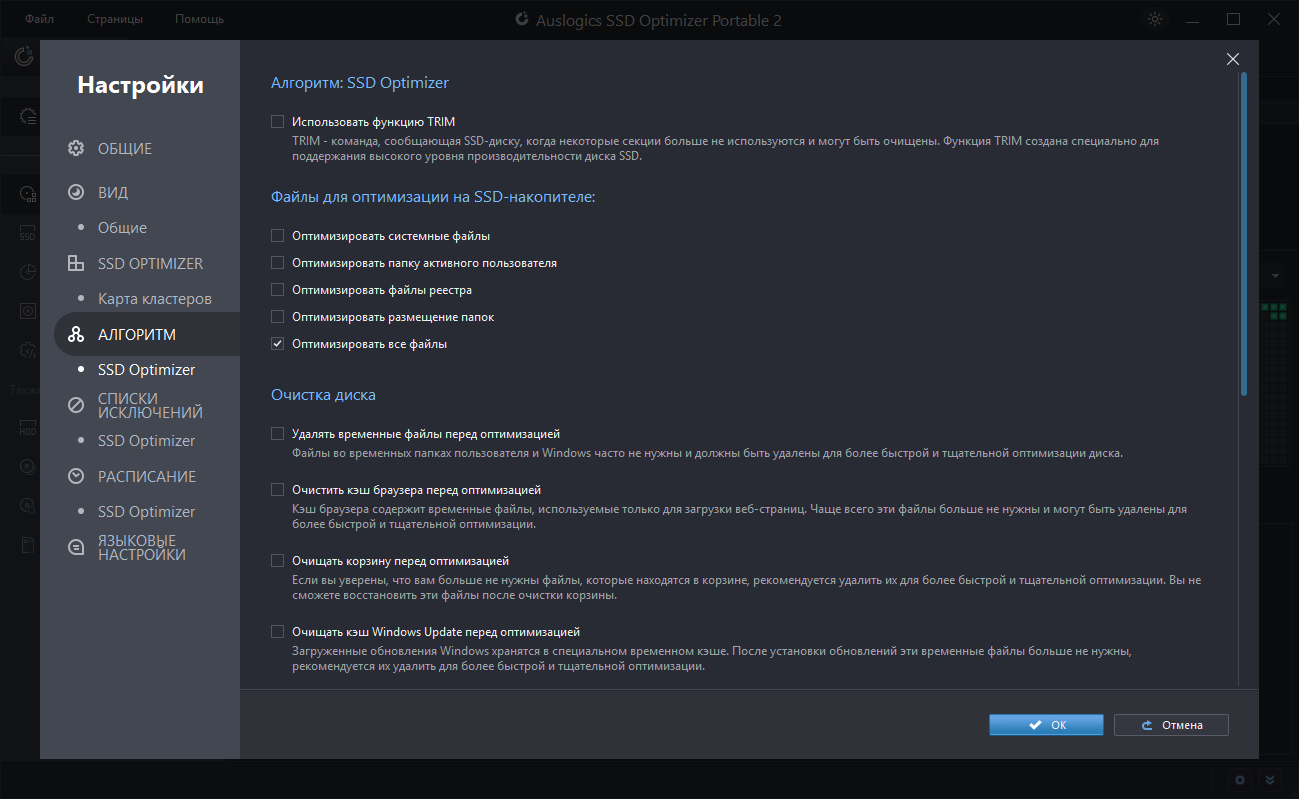Uncheck Оптимизировать все файлы
Image resolution: width=1299 pixels, height=799 pixels.
(278, 344)
